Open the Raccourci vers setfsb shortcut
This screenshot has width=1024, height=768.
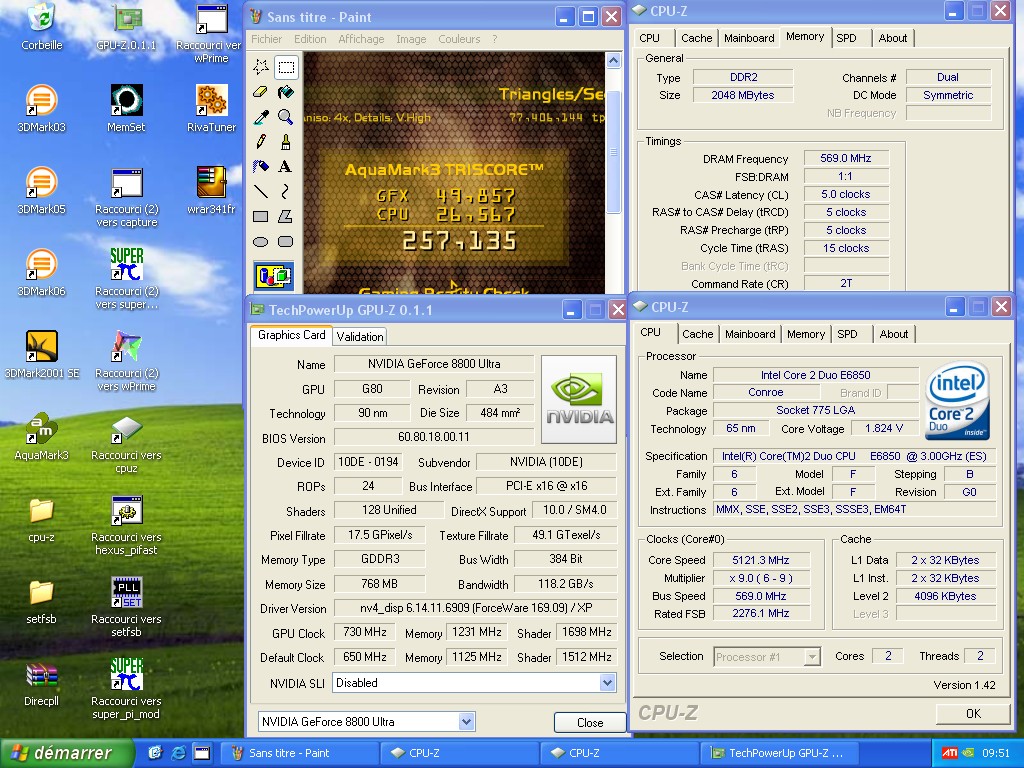(126, 592)
